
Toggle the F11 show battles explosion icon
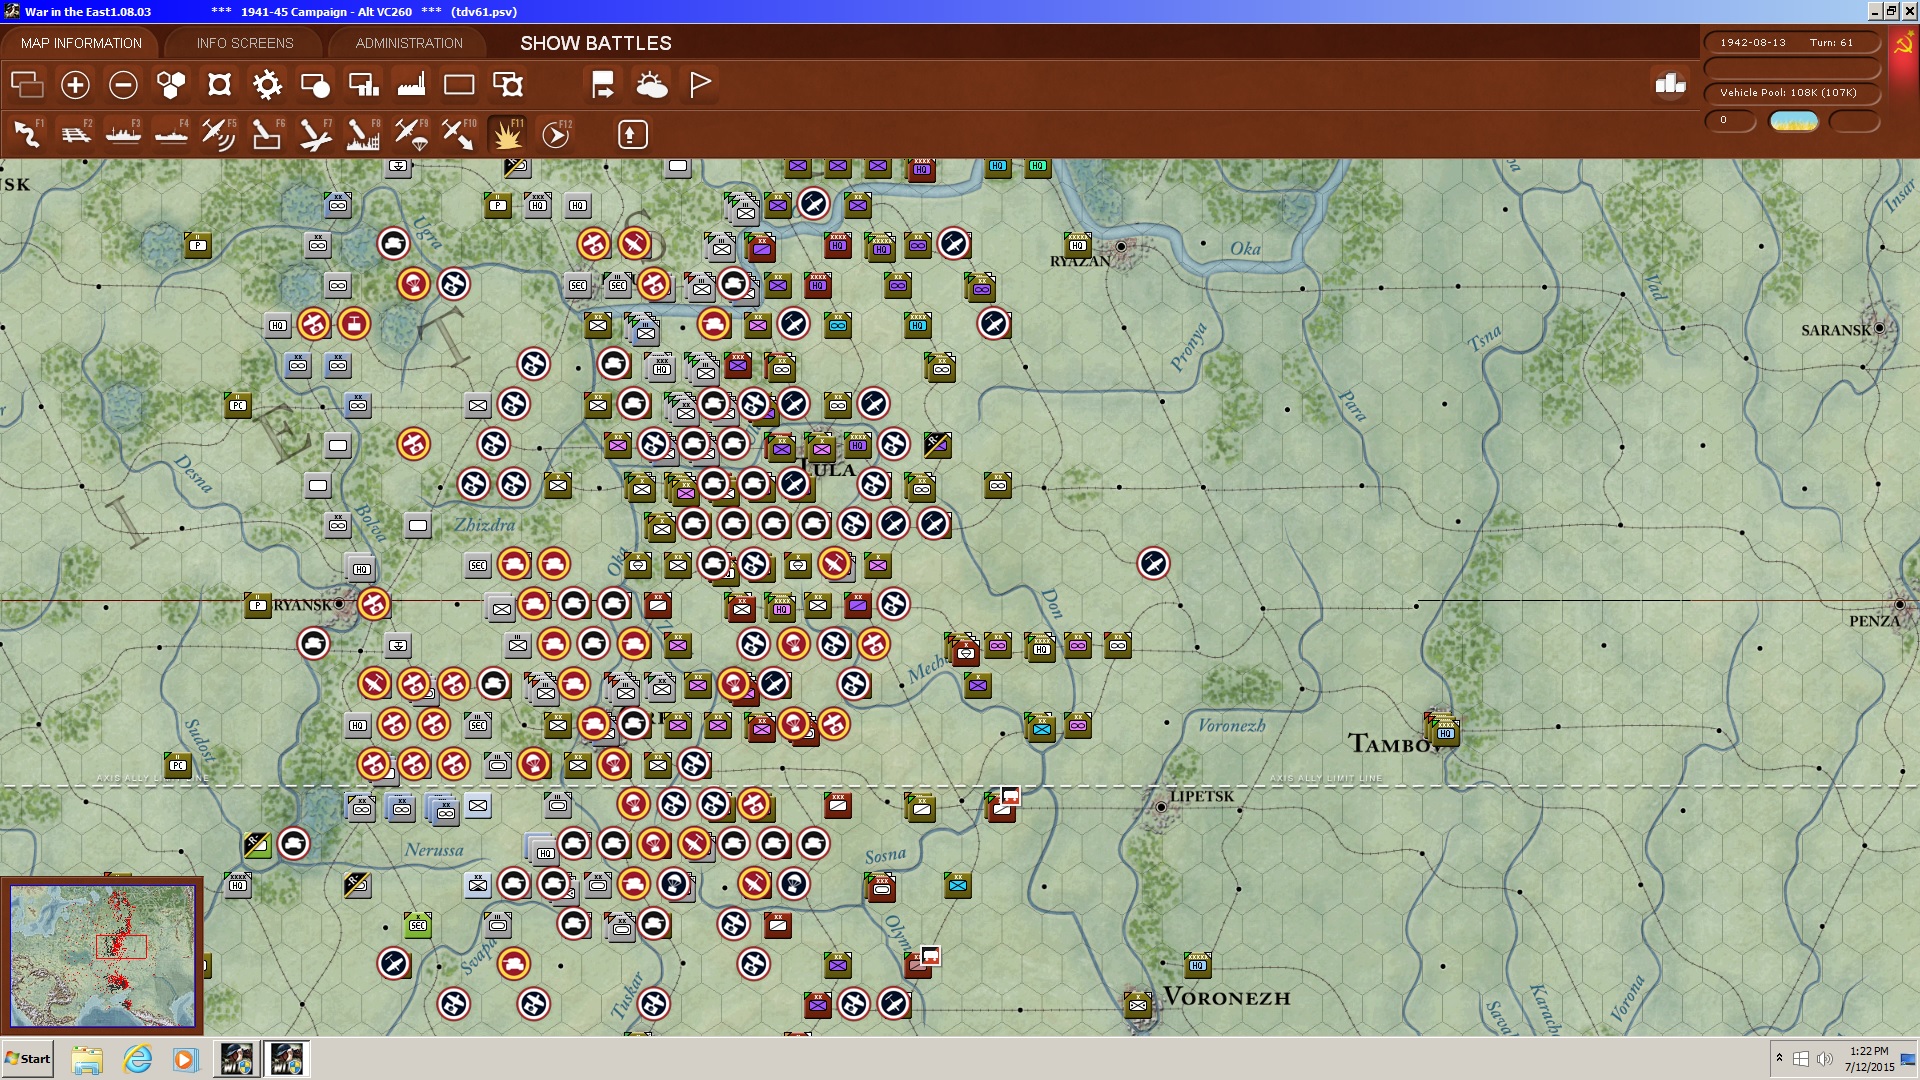(x=507, y=134)
